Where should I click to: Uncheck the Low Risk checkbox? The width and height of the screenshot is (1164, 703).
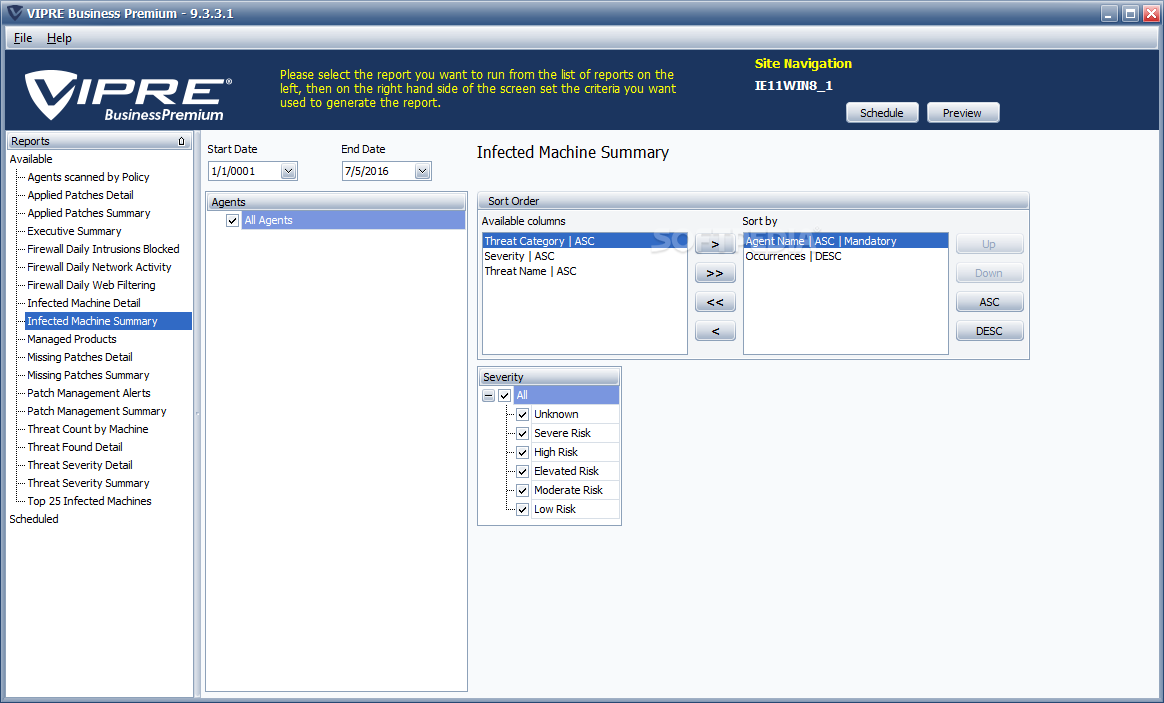523,509
